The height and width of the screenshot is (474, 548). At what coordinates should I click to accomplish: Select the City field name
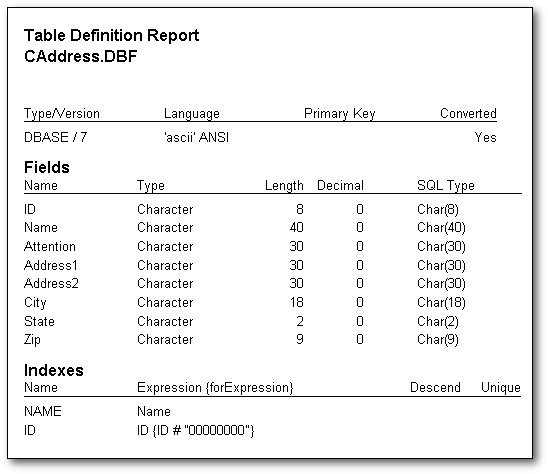(x=35, y=303)
